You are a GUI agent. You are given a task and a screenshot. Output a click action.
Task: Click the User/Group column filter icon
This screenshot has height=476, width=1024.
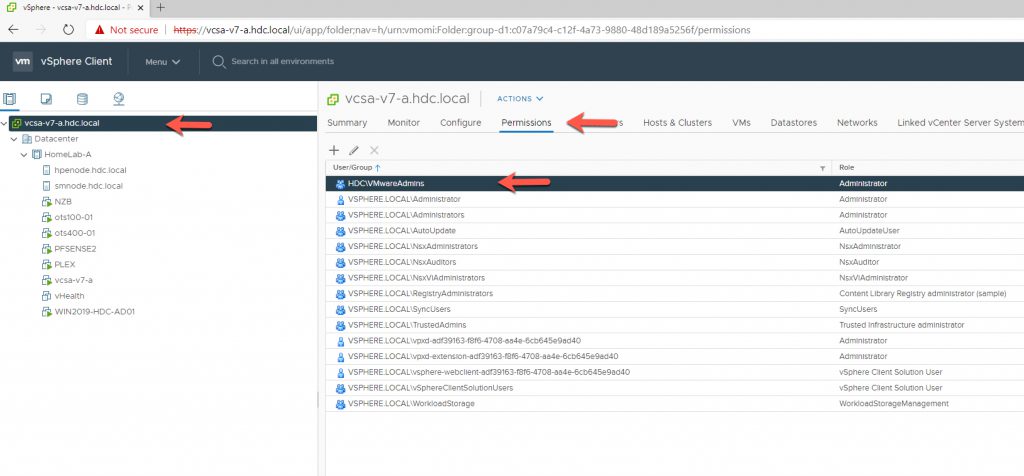coord(823,168)
